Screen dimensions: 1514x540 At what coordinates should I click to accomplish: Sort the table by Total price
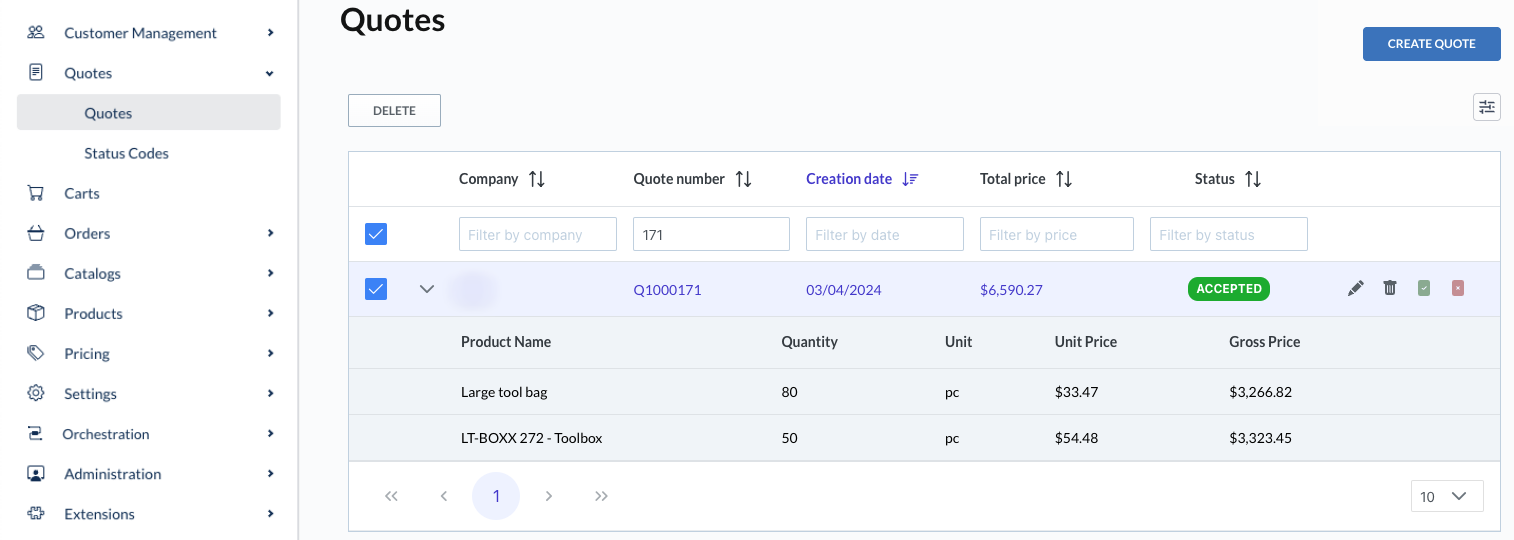click(1064, 179)
